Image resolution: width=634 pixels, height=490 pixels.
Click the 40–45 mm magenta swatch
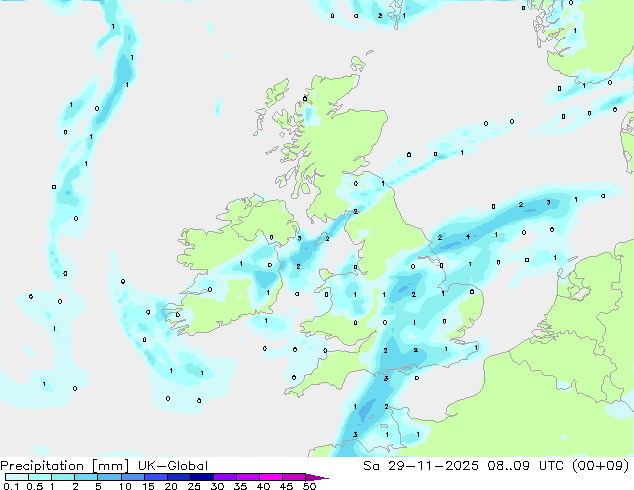click(271, 477)
